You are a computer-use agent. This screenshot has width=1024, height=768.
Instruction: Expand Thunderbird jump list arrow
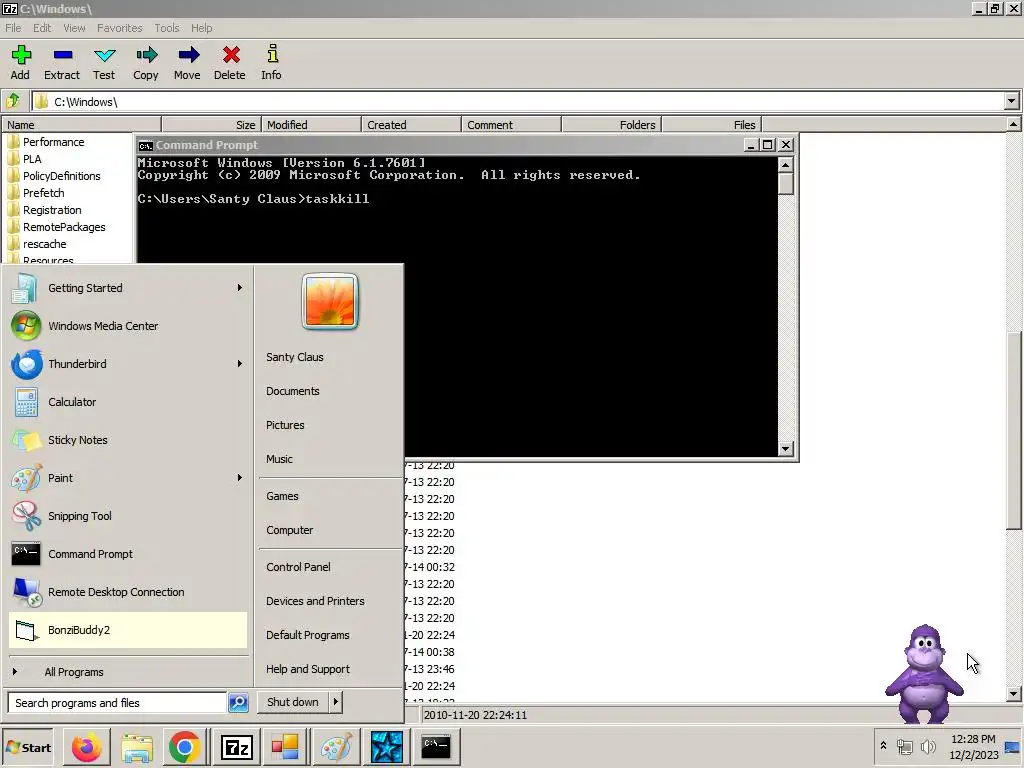click(240, 364)
